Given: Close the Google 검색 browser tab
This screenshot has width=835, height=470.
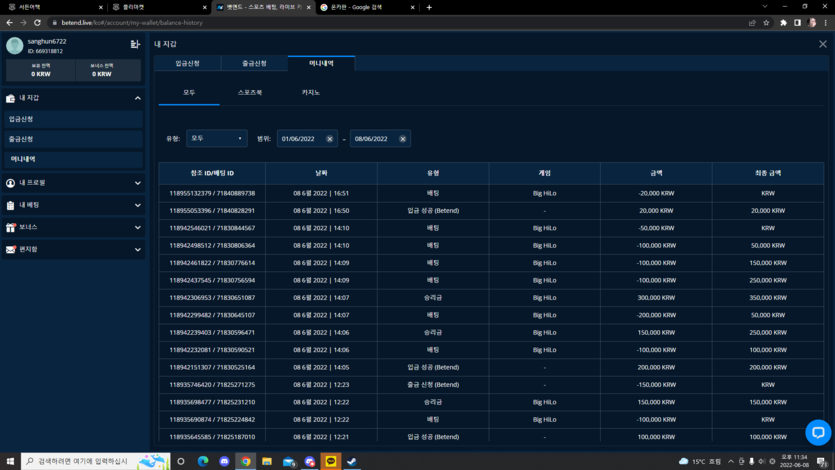Looking at the screenshot, I should click(412, 7).
